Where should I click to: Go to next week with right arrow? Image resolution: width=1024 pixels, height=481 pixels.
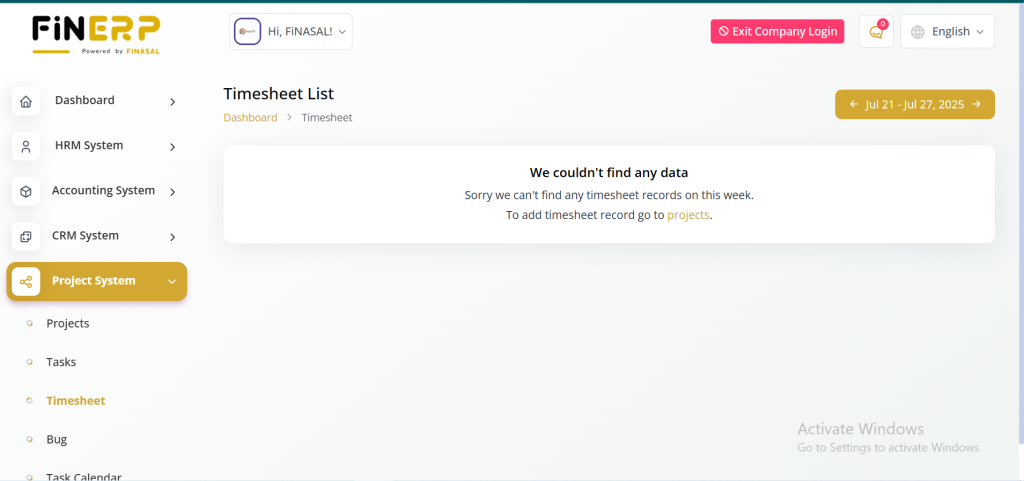(x=976, y=104)
